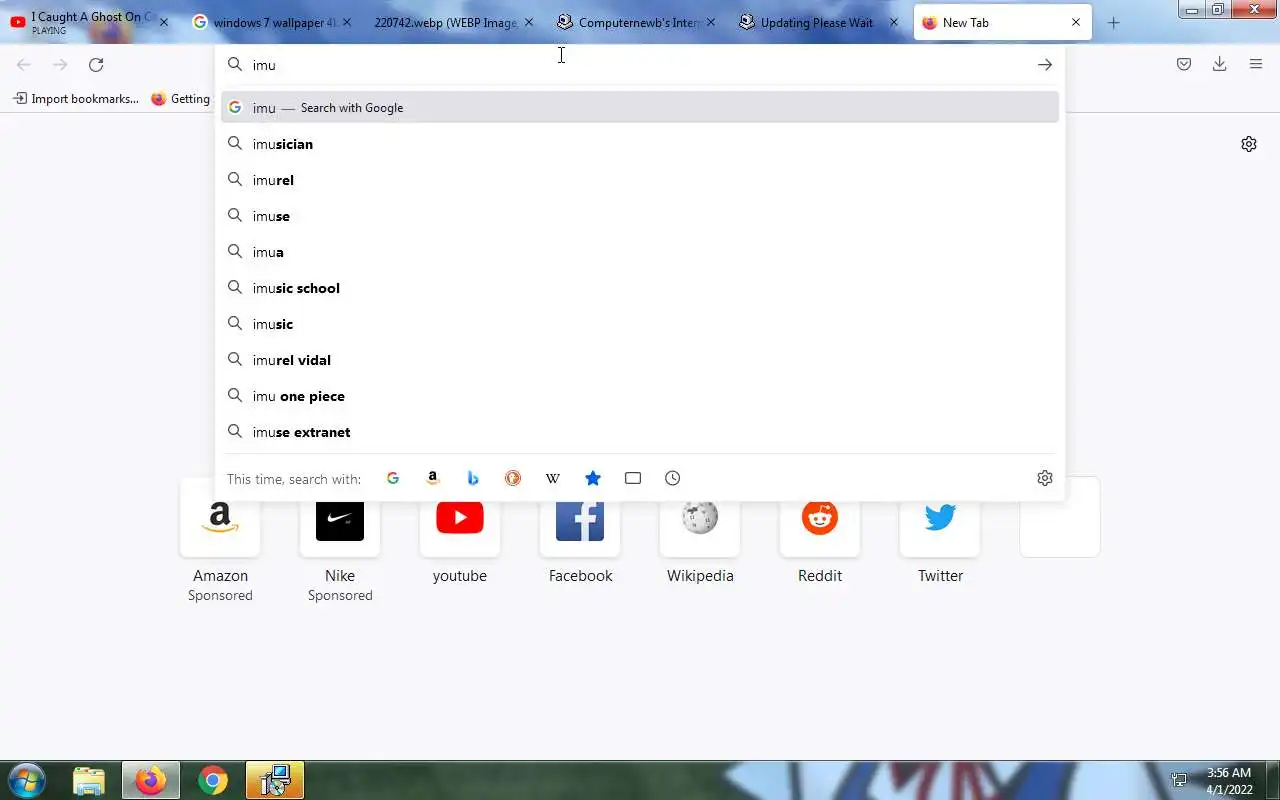Open Facebook shortcut tile

tap(580, 532)
